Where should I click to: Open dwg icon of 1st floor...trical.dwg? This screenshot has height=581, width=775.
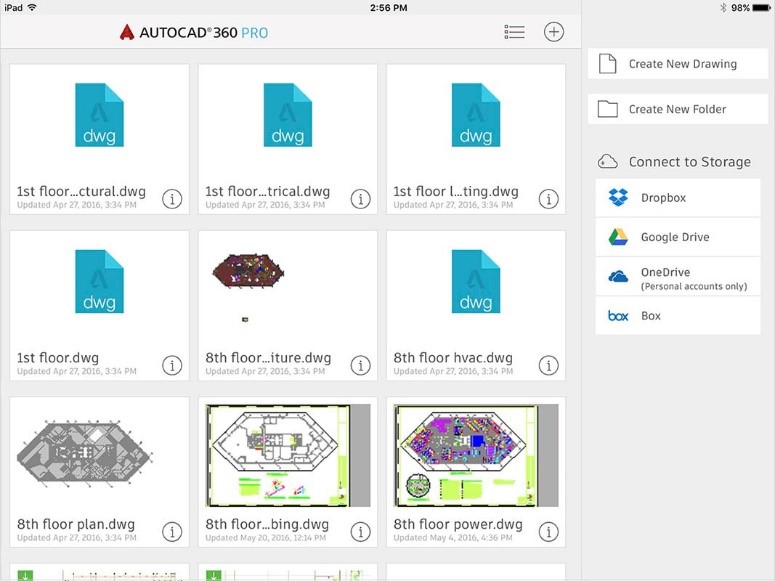[288, 115]
